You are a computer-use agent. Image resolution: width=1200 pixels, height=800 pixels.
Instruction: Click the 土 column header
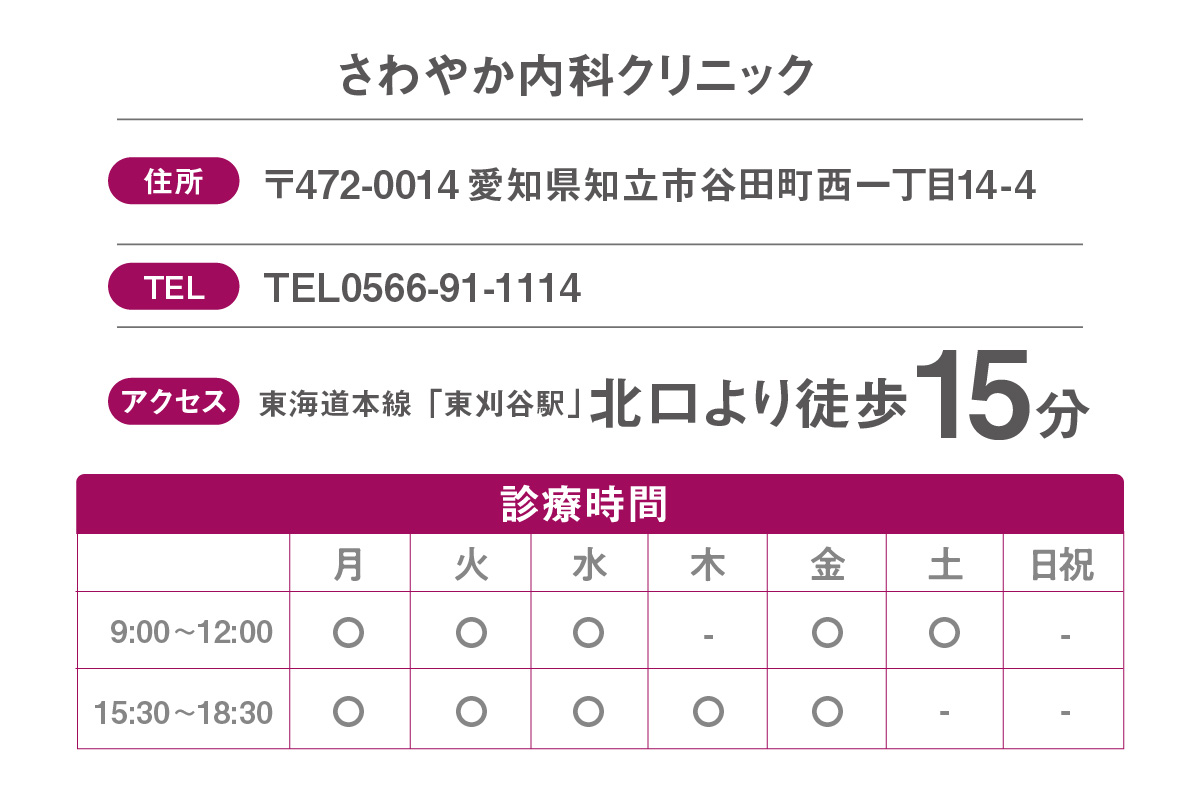click(x=945, y=566)
